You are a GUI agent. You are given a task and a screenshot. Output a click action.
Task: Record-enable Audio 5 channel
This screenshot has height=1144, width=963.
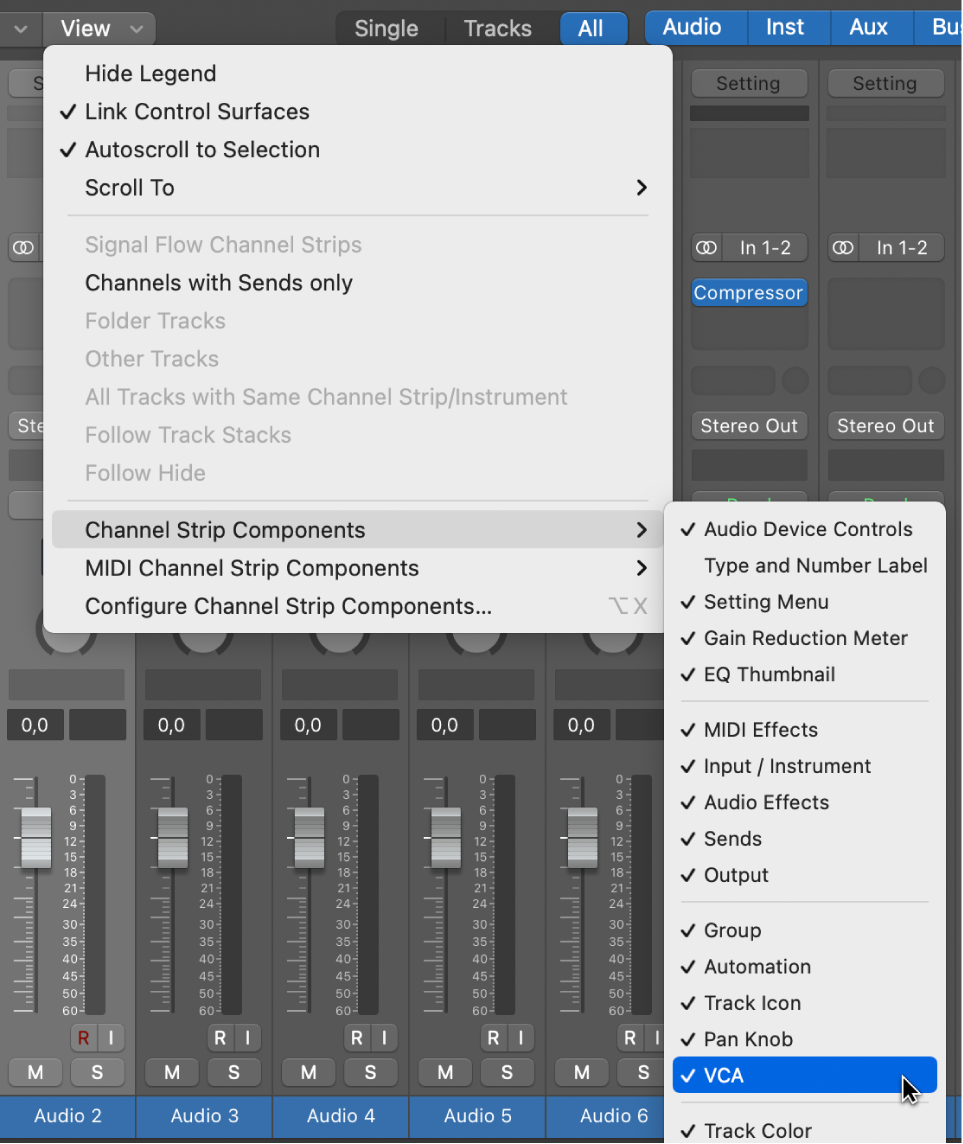tap(493, 1038)
